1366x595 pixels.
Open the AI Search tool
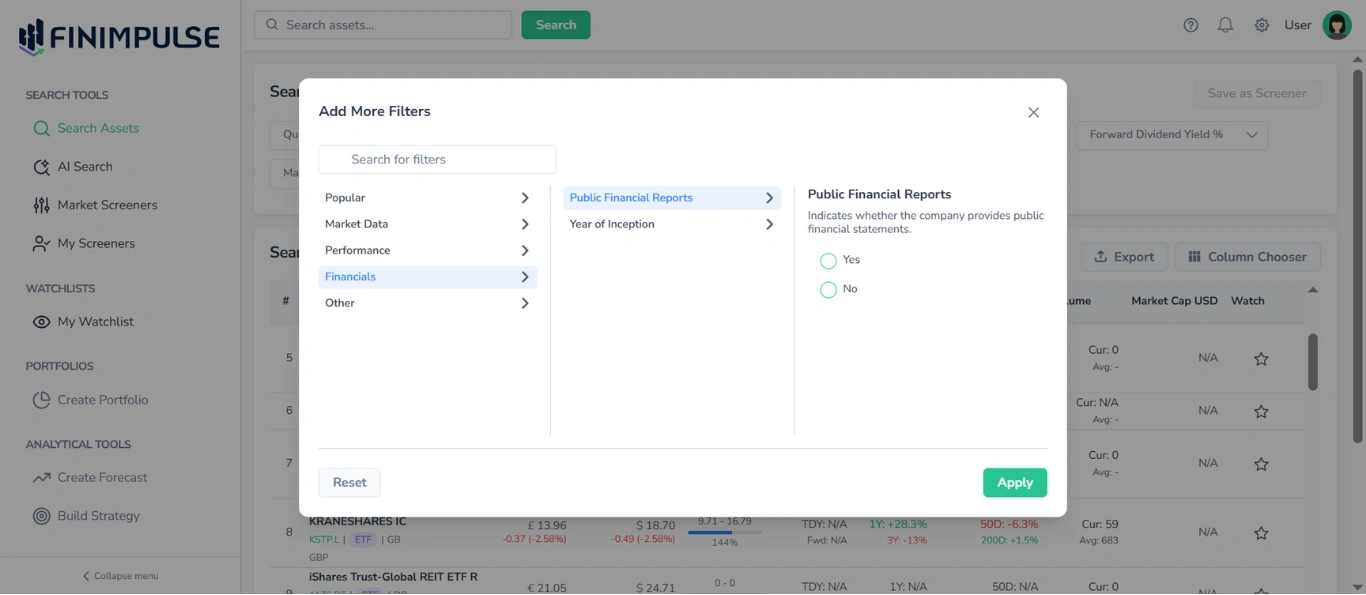coord(85,166)
